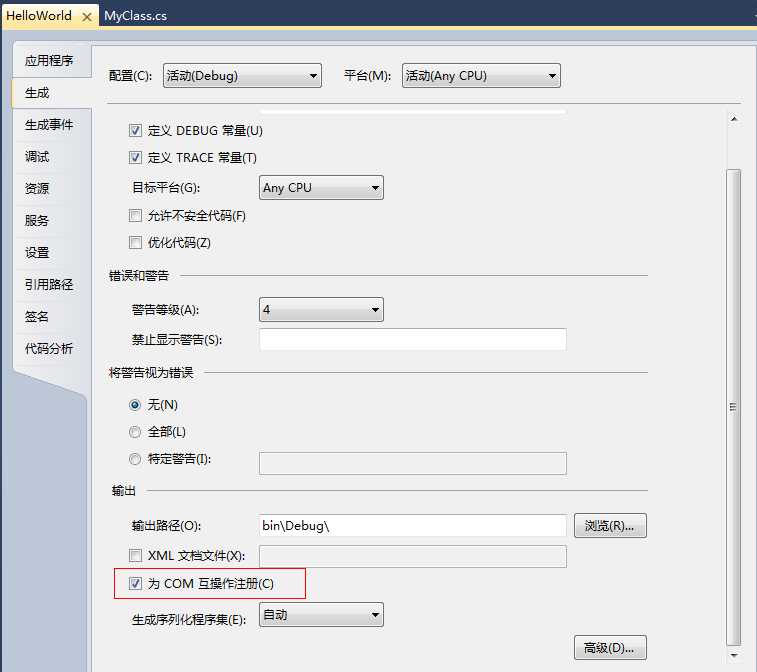
Task: Click the 高级(D)... button
Action: (x=610, y=647)
